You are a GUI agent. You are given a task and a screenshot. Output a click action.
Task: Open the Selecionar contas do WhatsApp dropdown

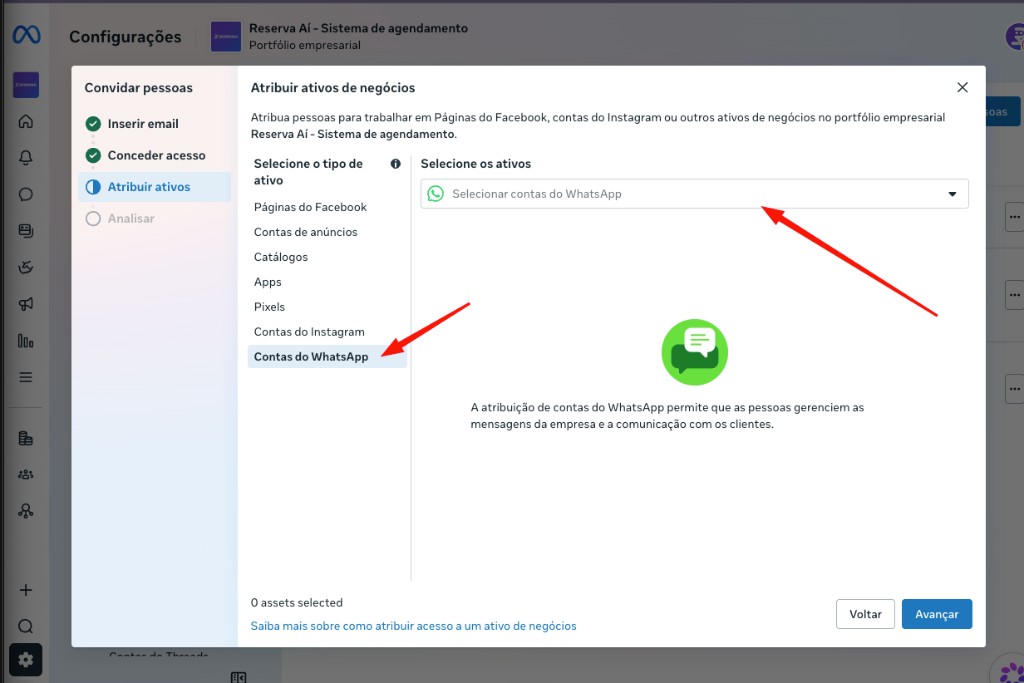point(694,194)
